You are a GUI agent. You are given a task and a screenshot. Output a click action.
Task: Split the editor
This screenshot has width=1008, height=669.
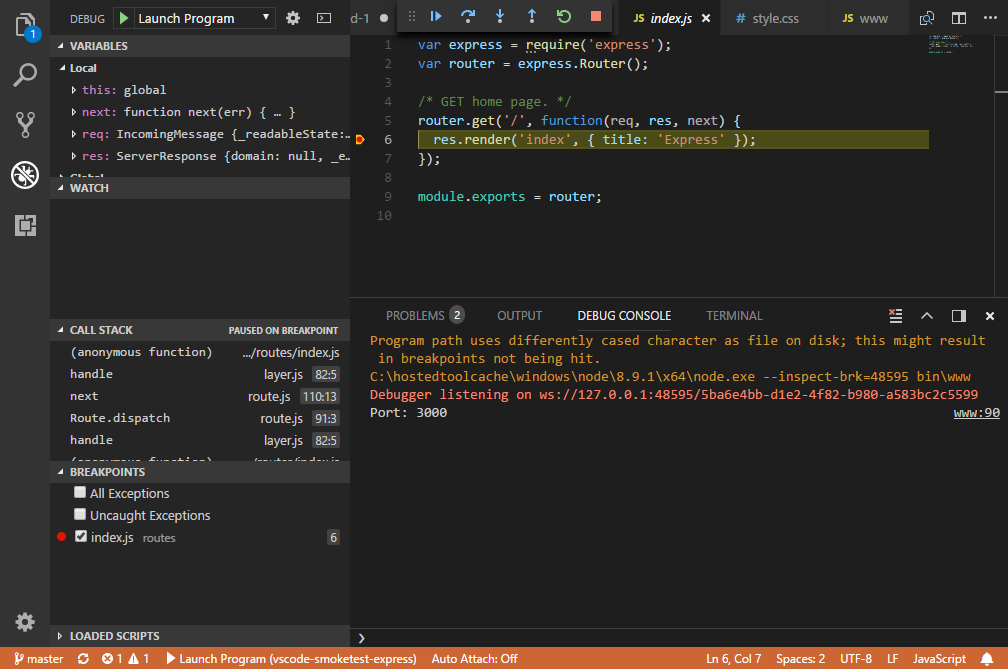pyautogui.click(x=958, y=18)
